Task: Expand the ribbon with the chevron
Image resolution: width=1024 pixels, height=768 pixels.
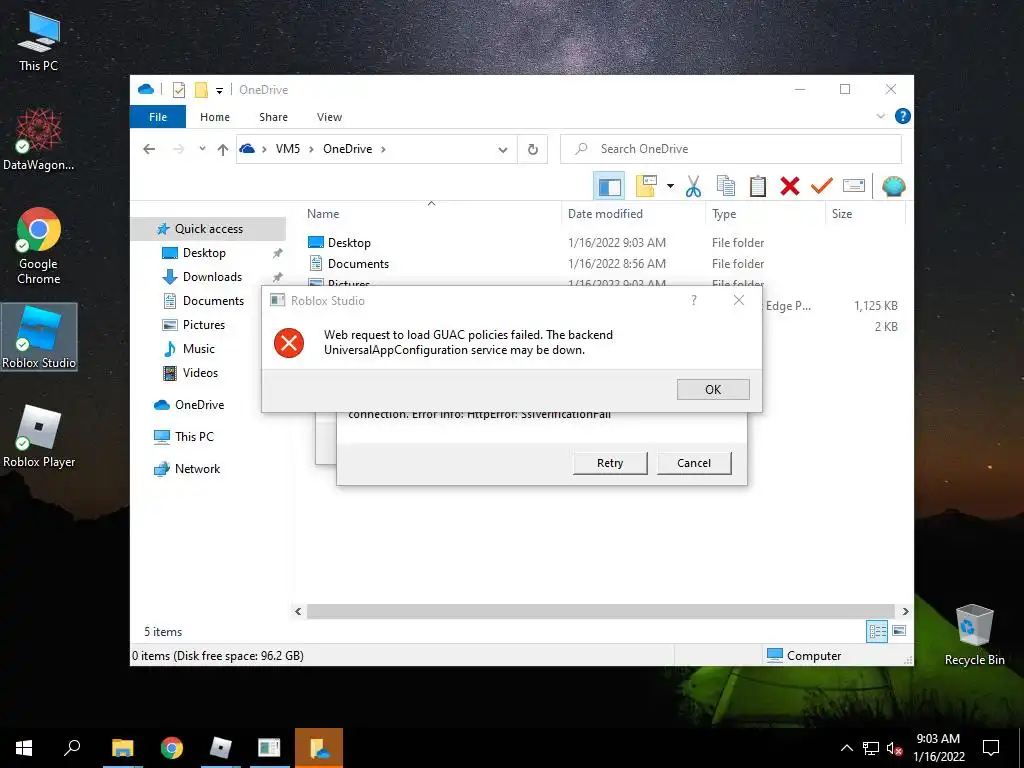Action: pyautogui.click(x=880, y=116)
